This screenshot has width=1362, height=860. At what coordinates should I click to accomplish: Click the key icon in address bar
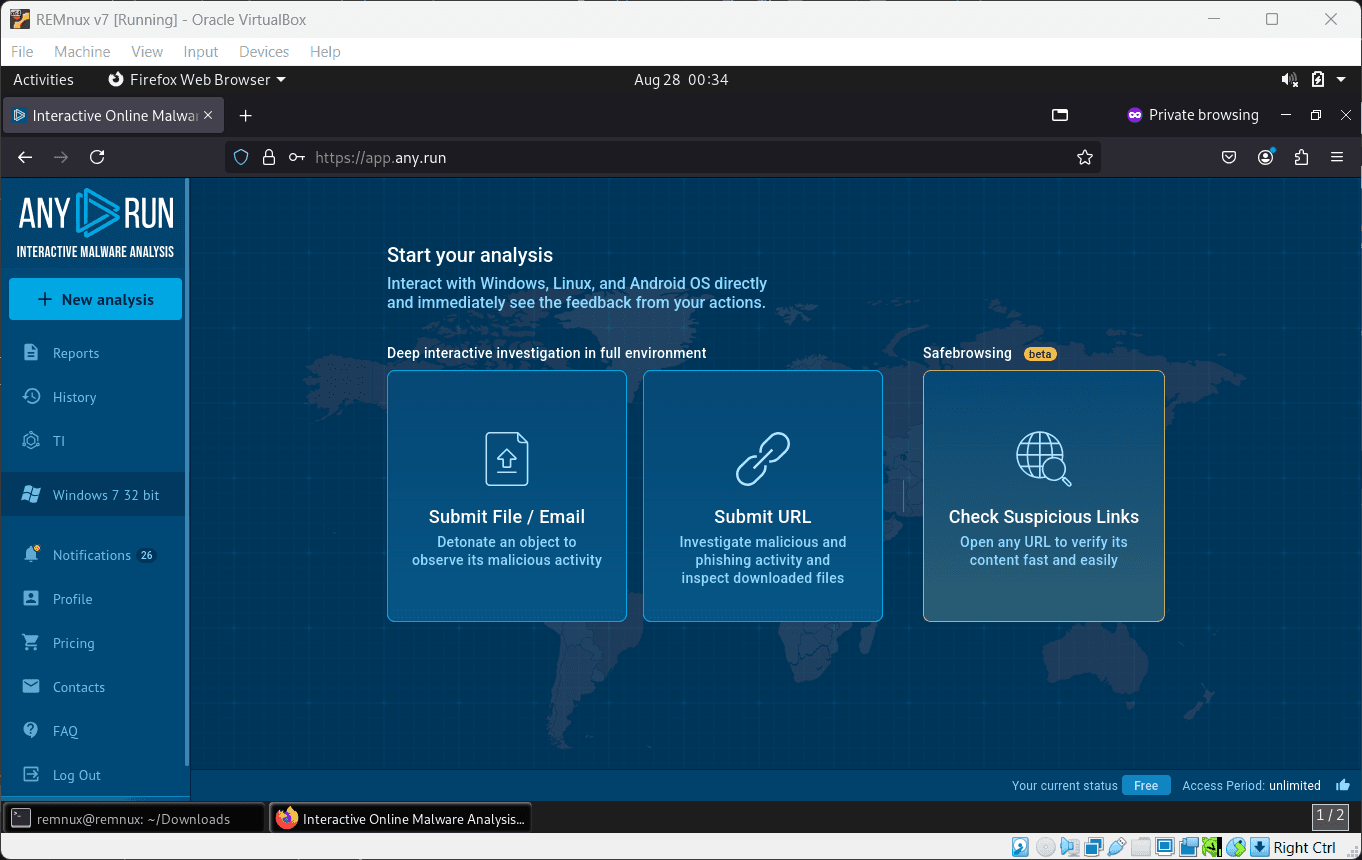(x=296, y=157)
